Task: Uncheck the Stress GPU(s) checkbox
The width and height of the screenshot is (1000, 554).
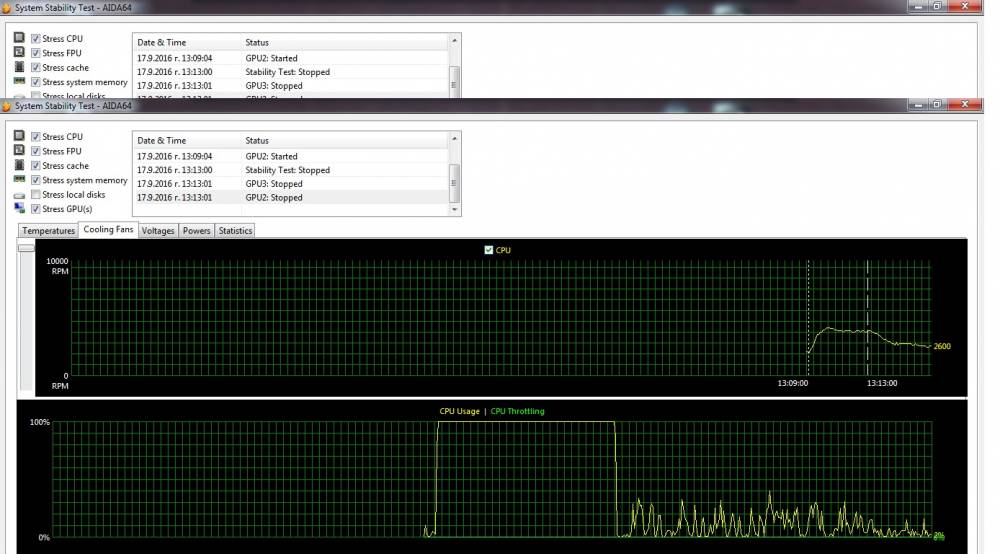Action: coord(36,209)
